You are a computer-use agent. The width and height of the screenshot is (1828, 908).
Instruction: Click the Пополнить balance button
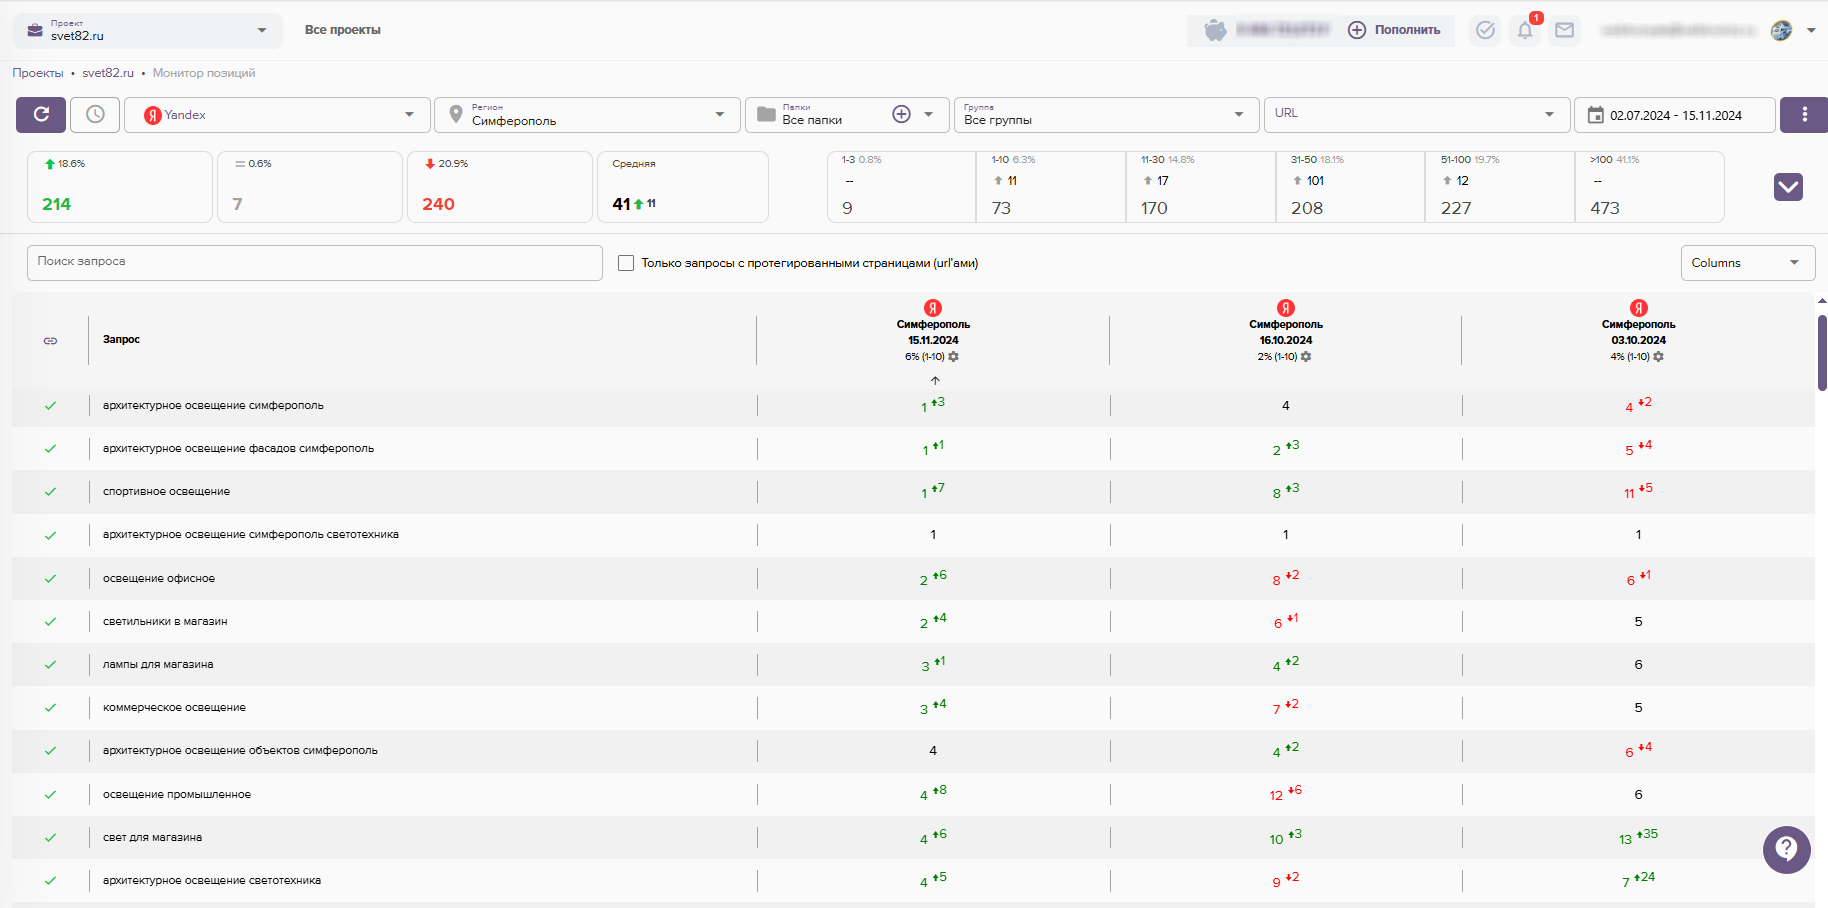[x=1394, y=30]
